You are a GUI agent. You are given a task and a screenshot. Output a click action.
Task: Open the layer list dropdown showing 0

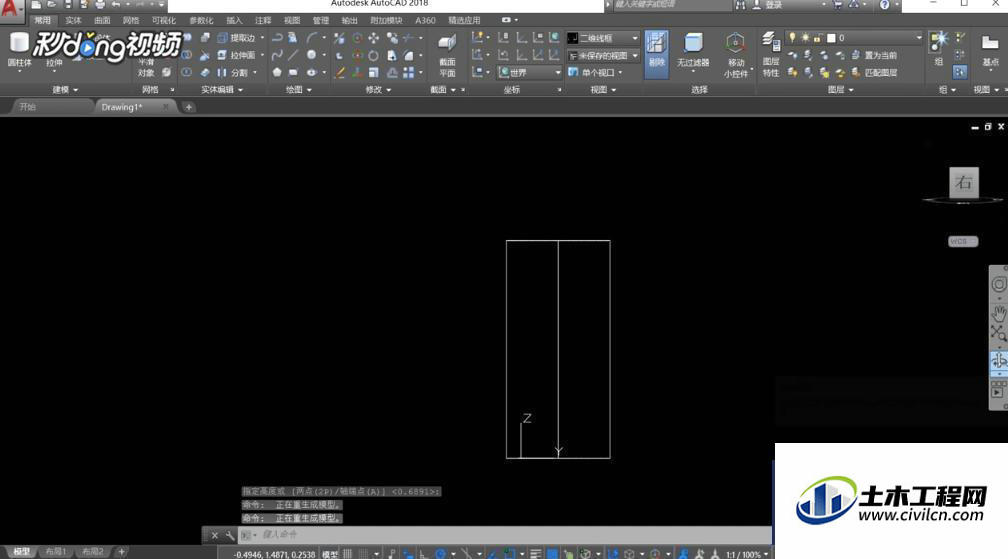pos(854,38)
